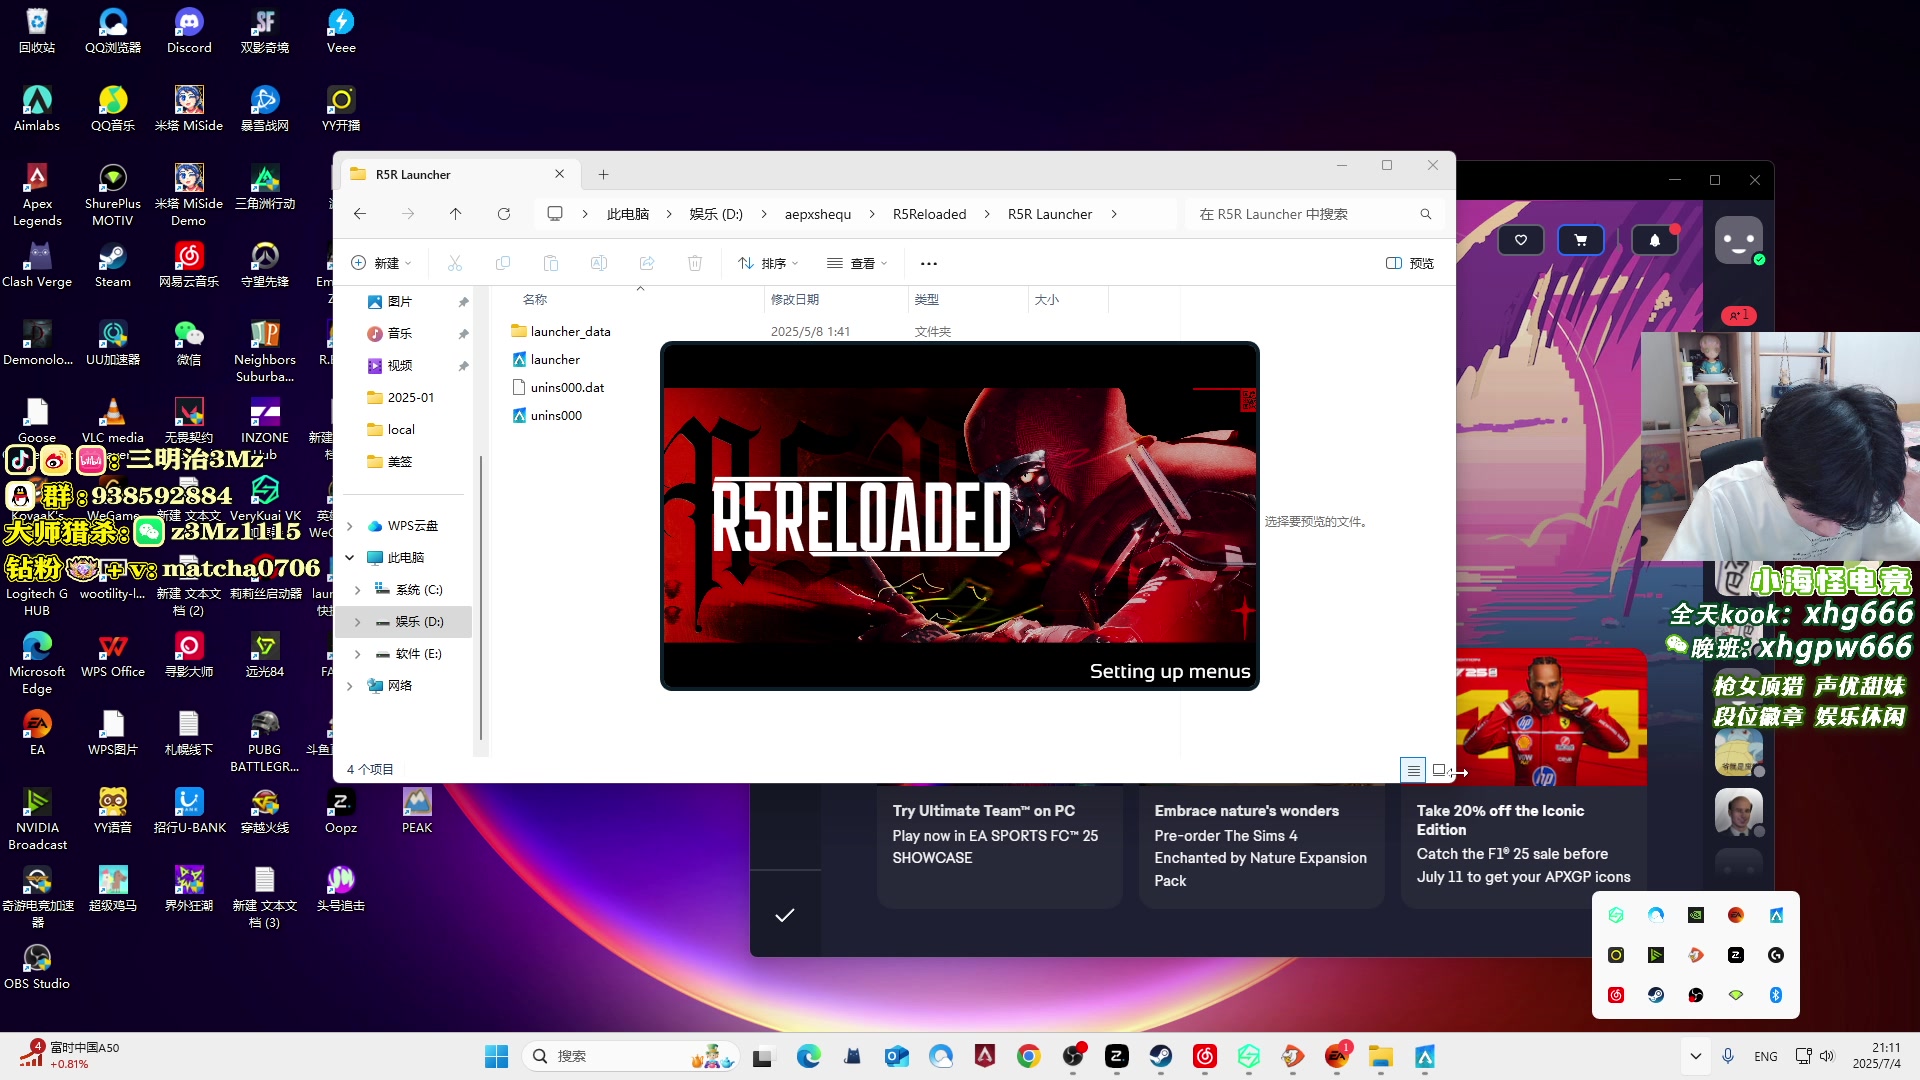The height and width of the screenshot is (1080, 1920).
Task: Open Chrome icon on the taskbar
Action: pos(1029,1056)
